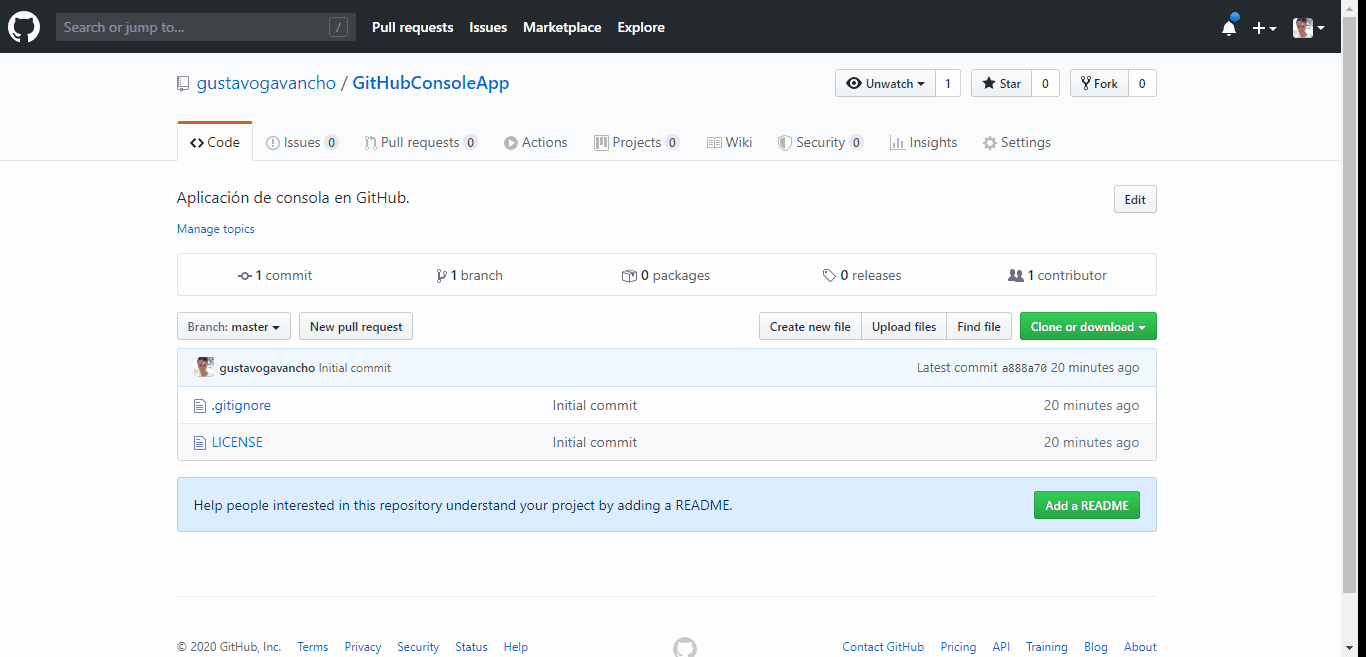This screenshot has height=657, width=1366.
Task: Open Privacy footer link
Action: 363,647
